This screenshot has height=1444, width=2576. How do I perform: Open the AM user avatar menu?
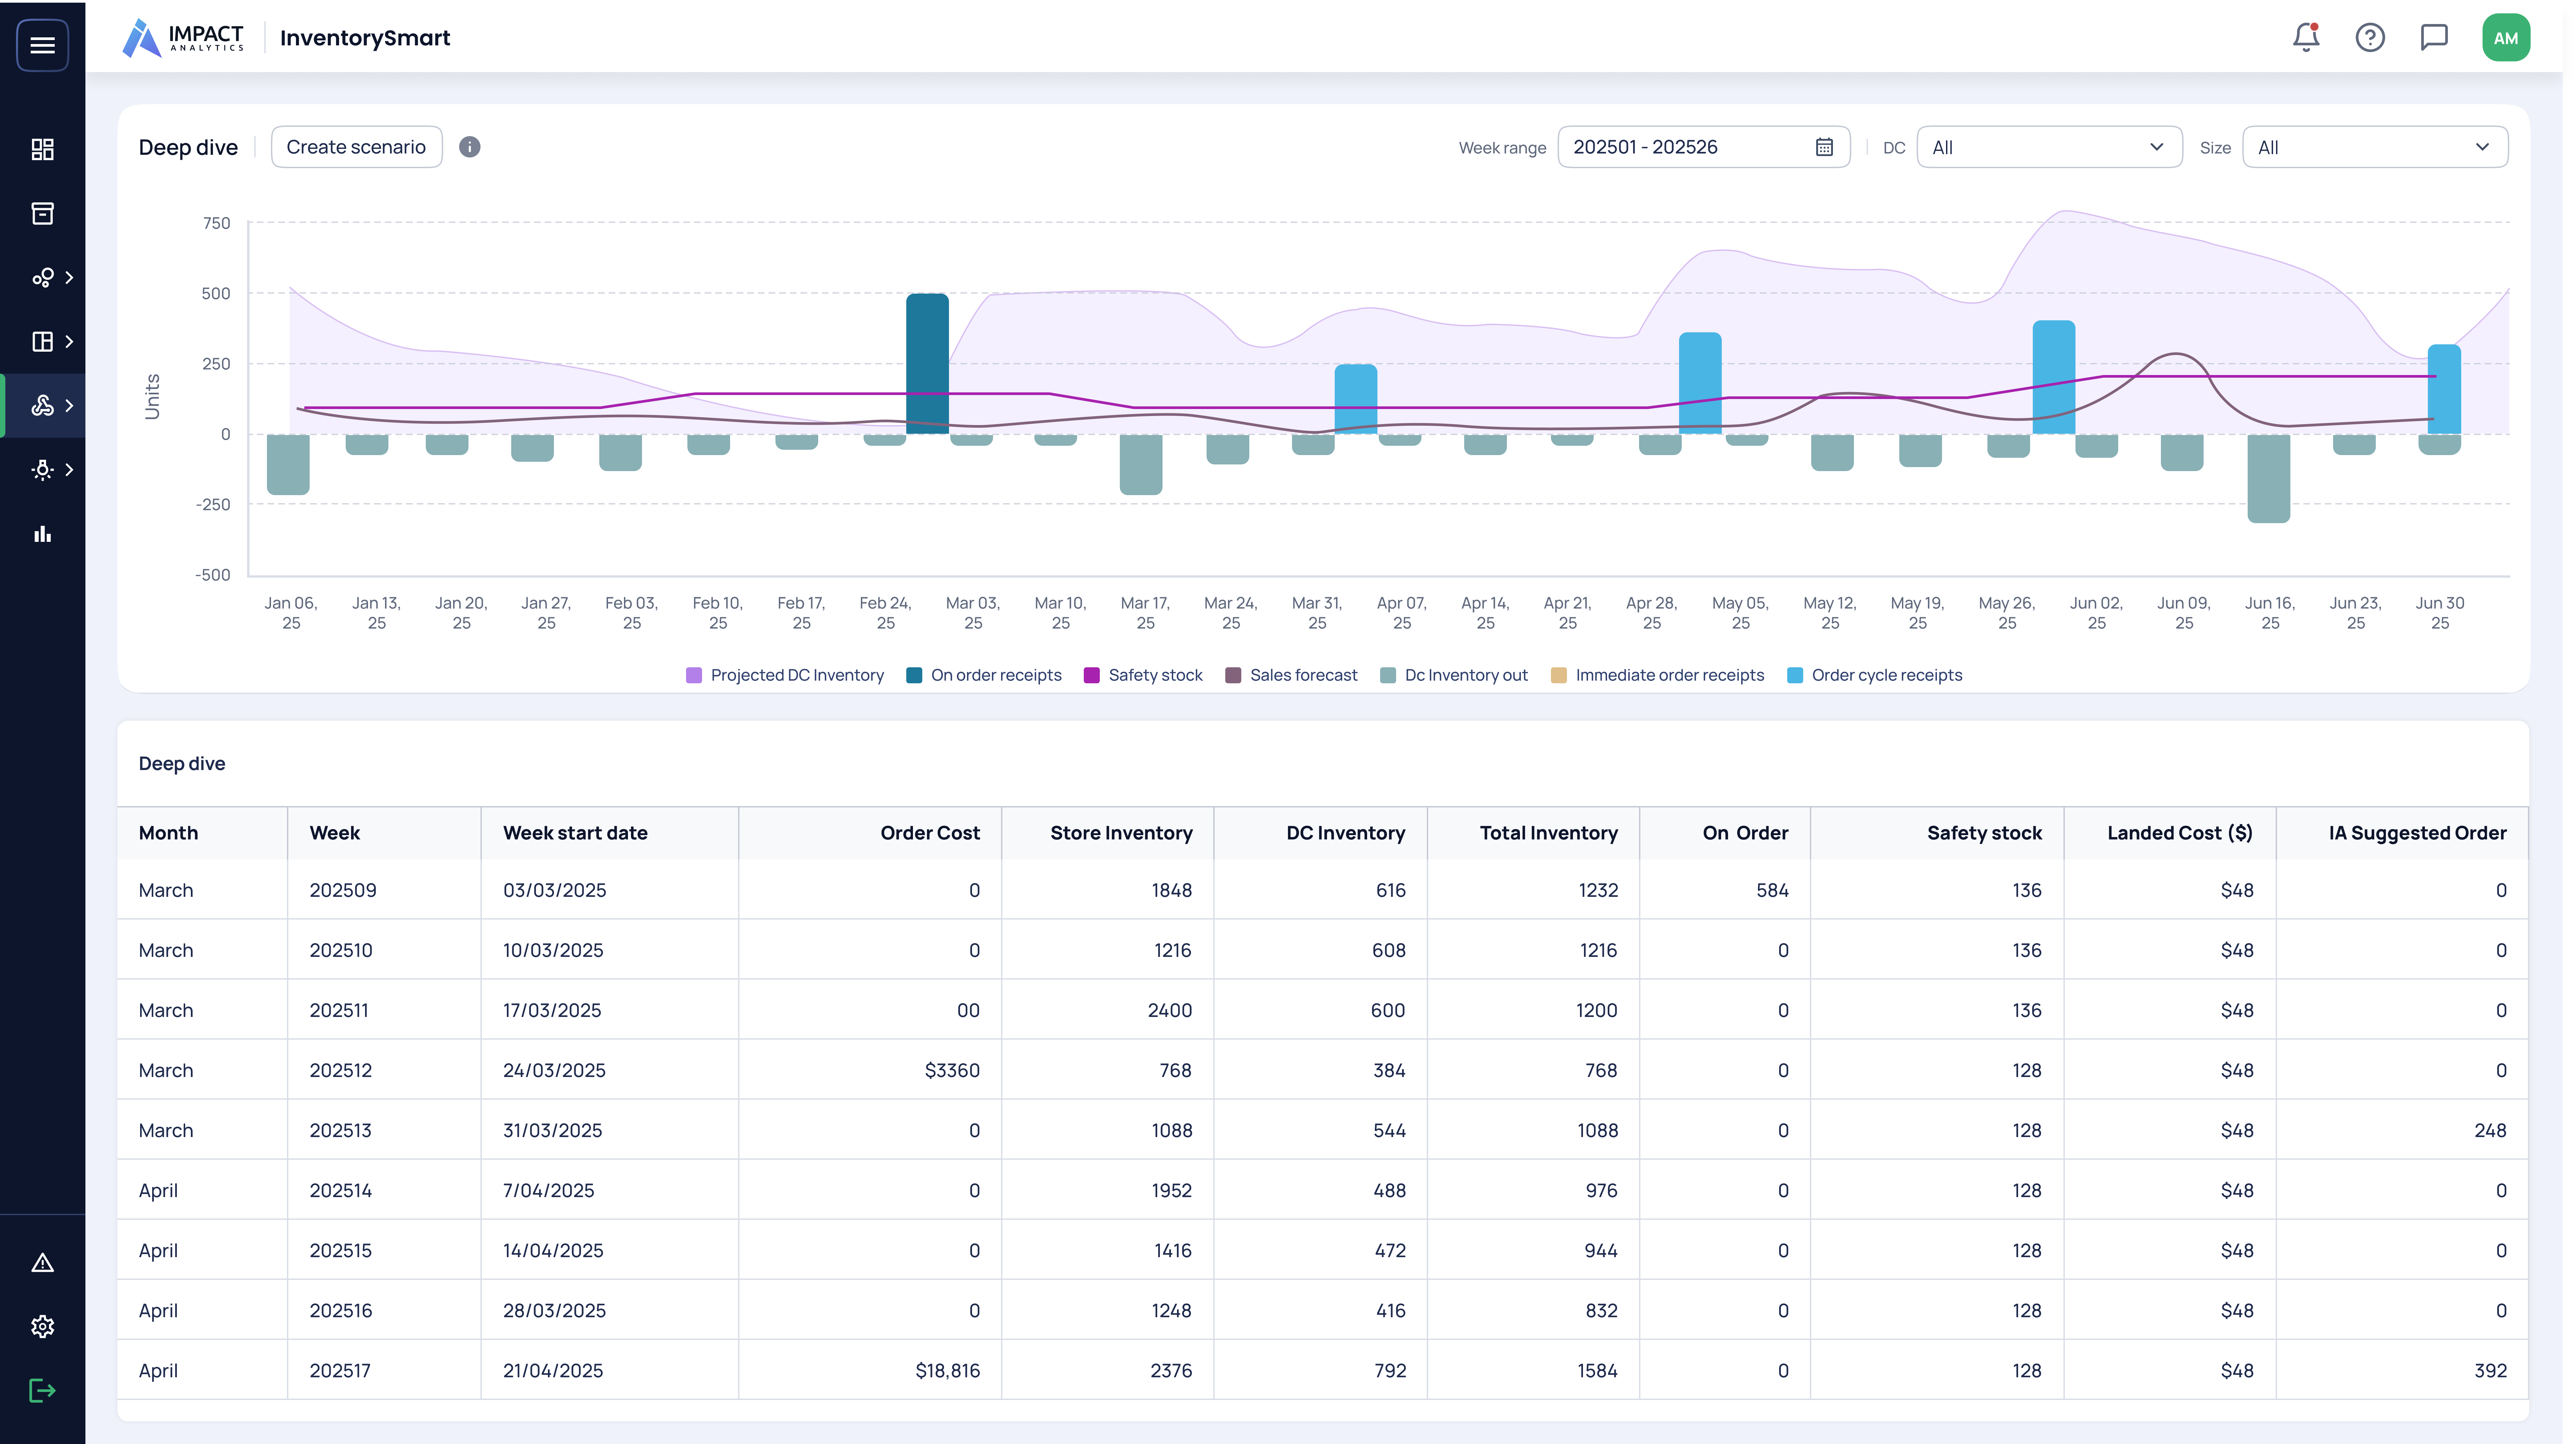[x=2505, y=38]
